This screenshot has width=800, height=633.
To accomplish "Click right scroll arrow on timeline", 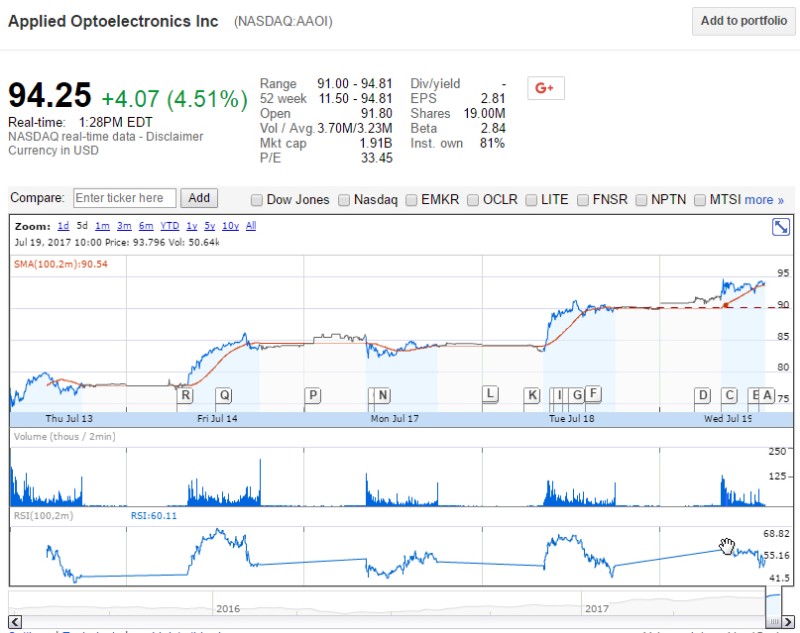I will (x=788, y=622).
